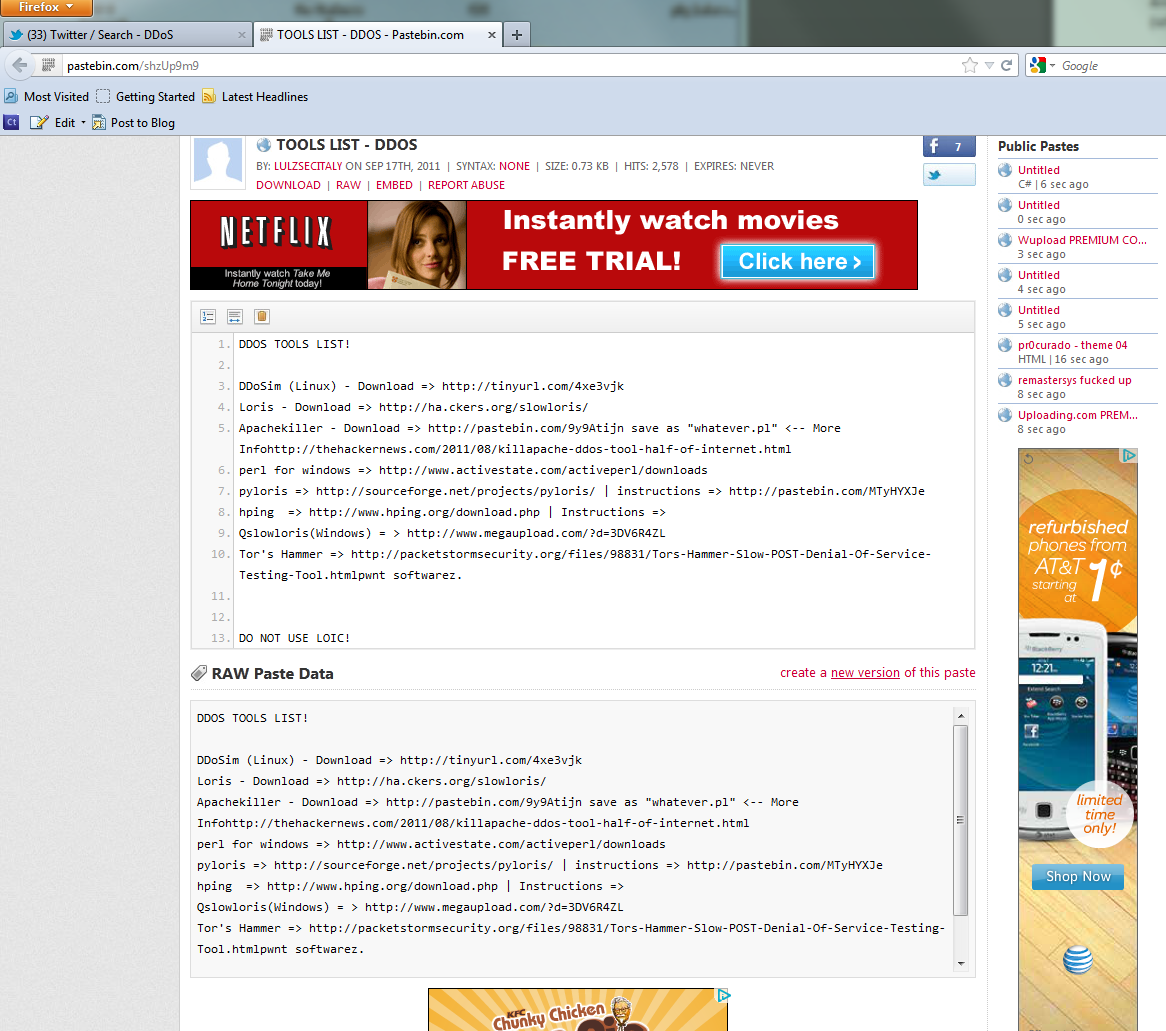Viewport: 1166px width, 1031px height.
Task: Expand the address bar history dropdown
Action: [x=989, y=65]
